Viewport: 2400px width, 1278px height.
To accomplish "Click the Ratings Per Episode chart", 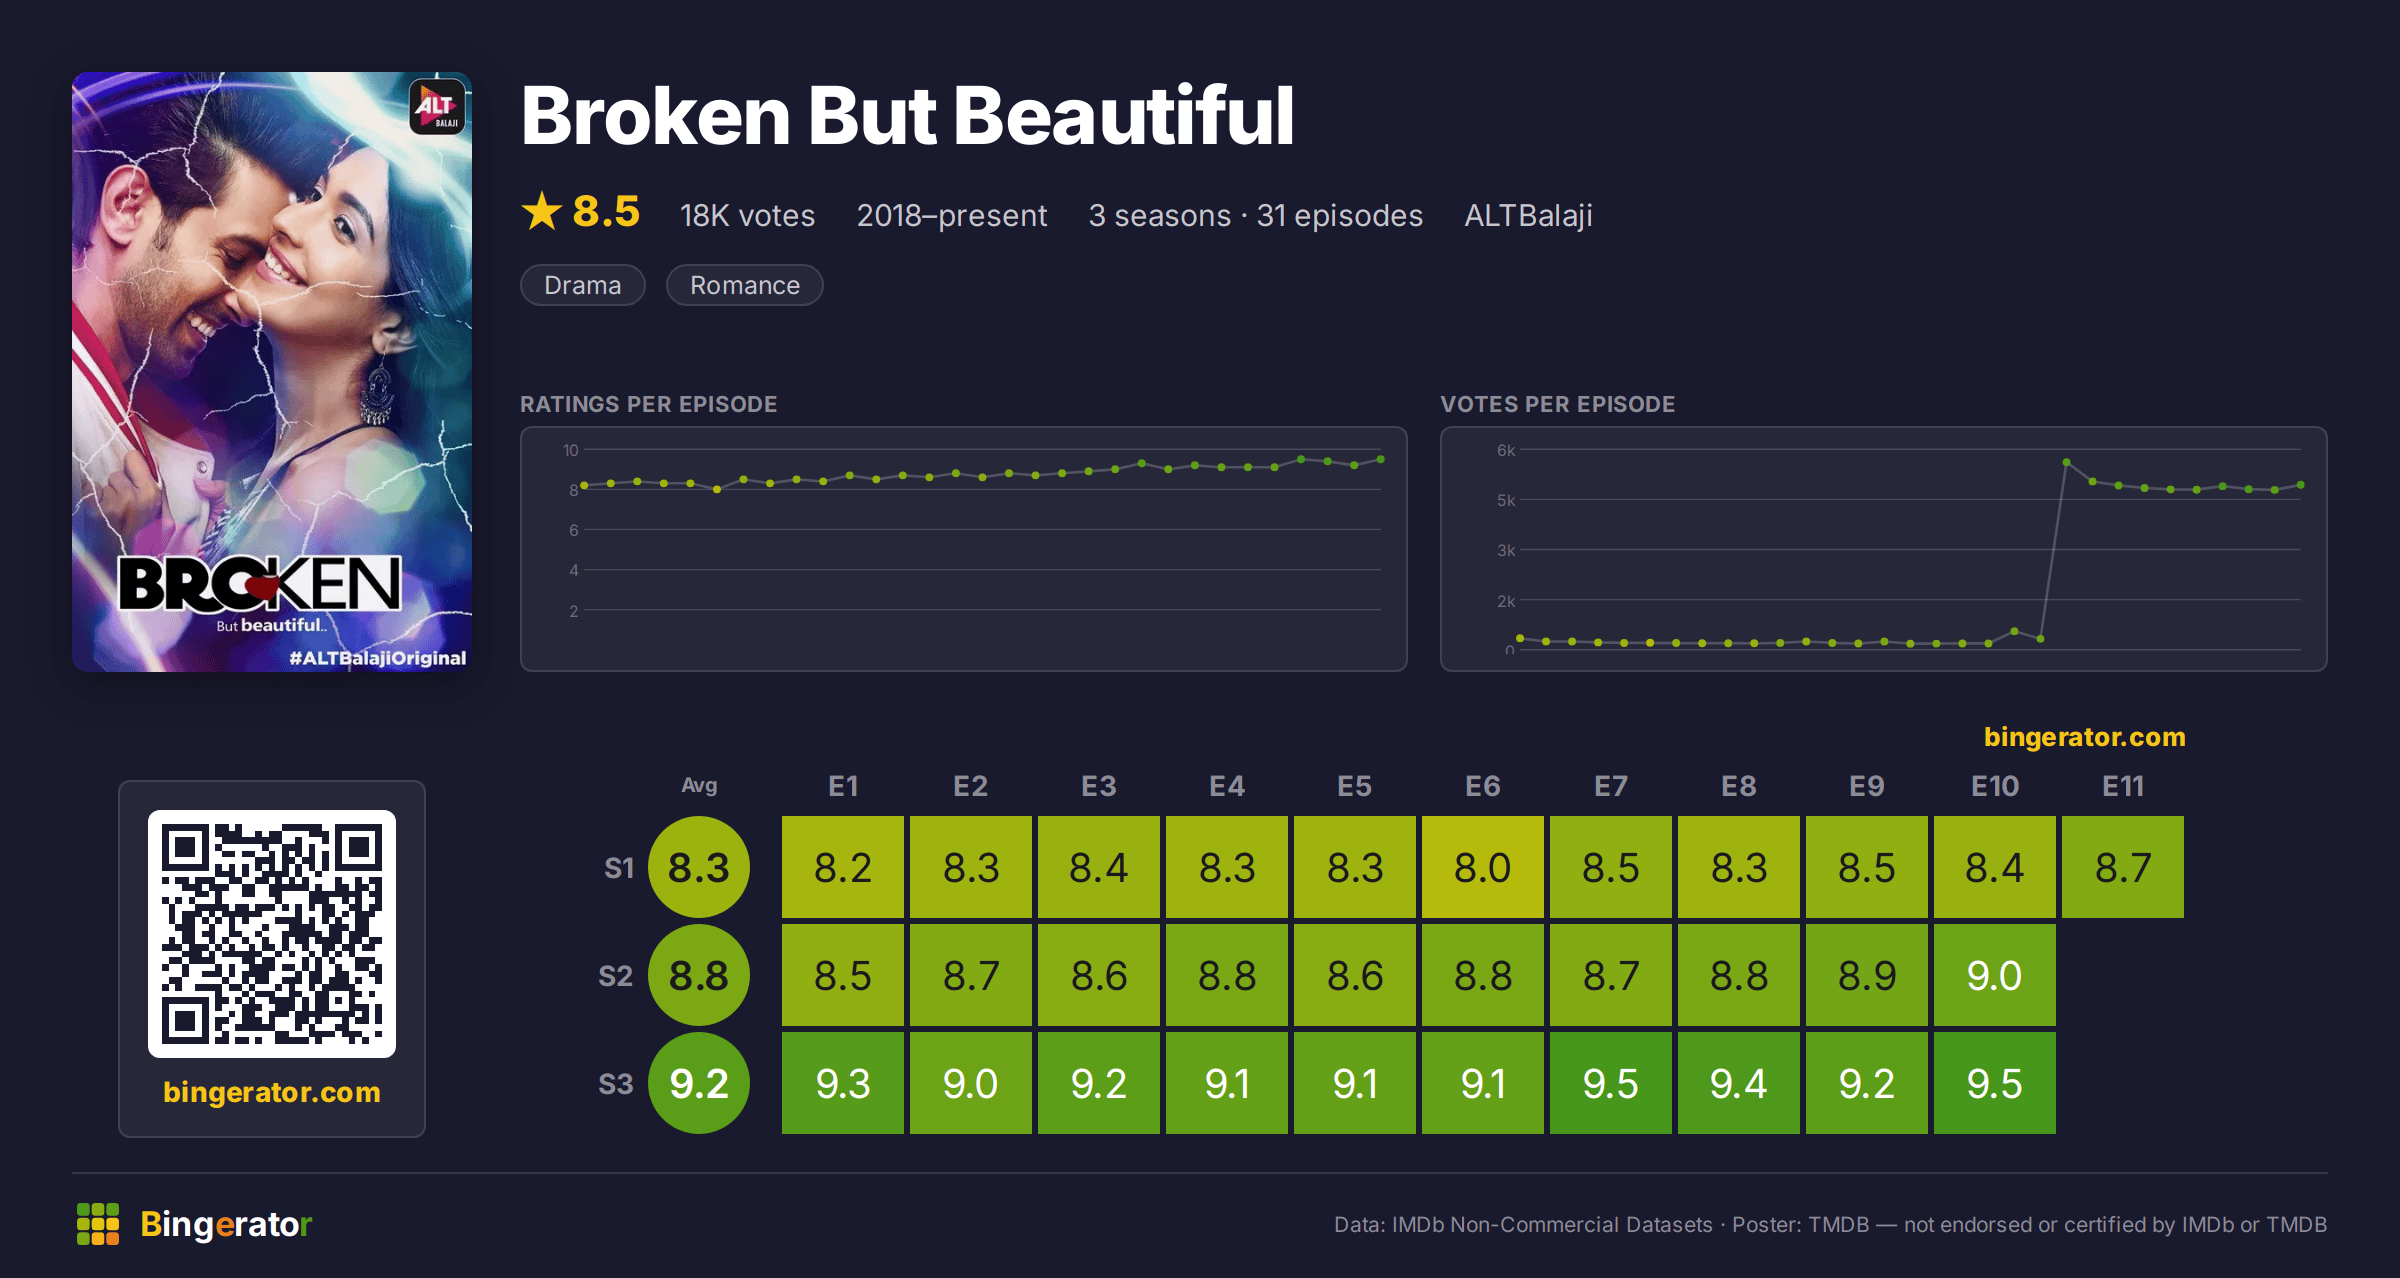I will (x=964, y=549).
